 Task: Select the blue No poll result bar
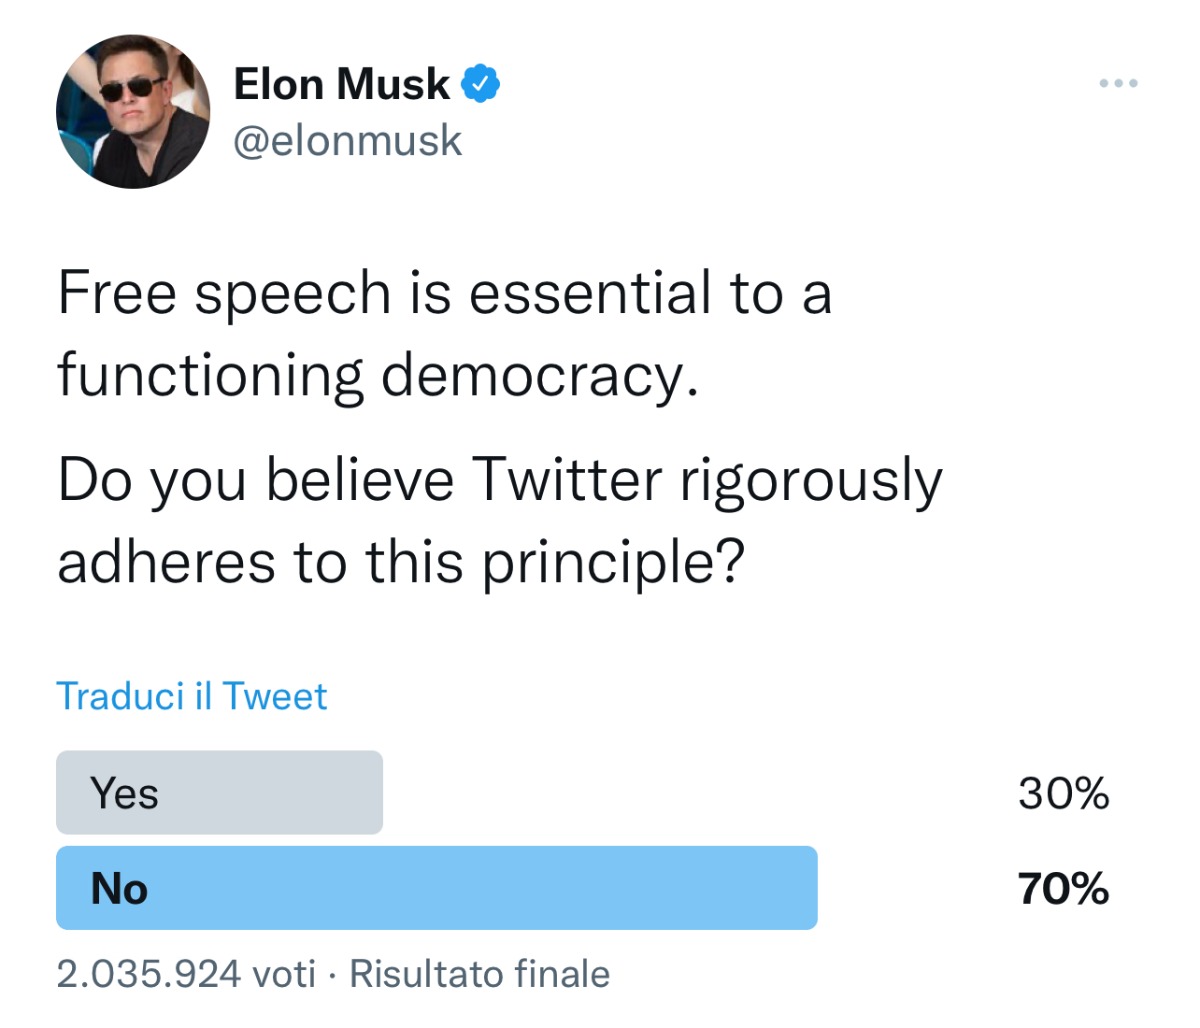point(436,888)
